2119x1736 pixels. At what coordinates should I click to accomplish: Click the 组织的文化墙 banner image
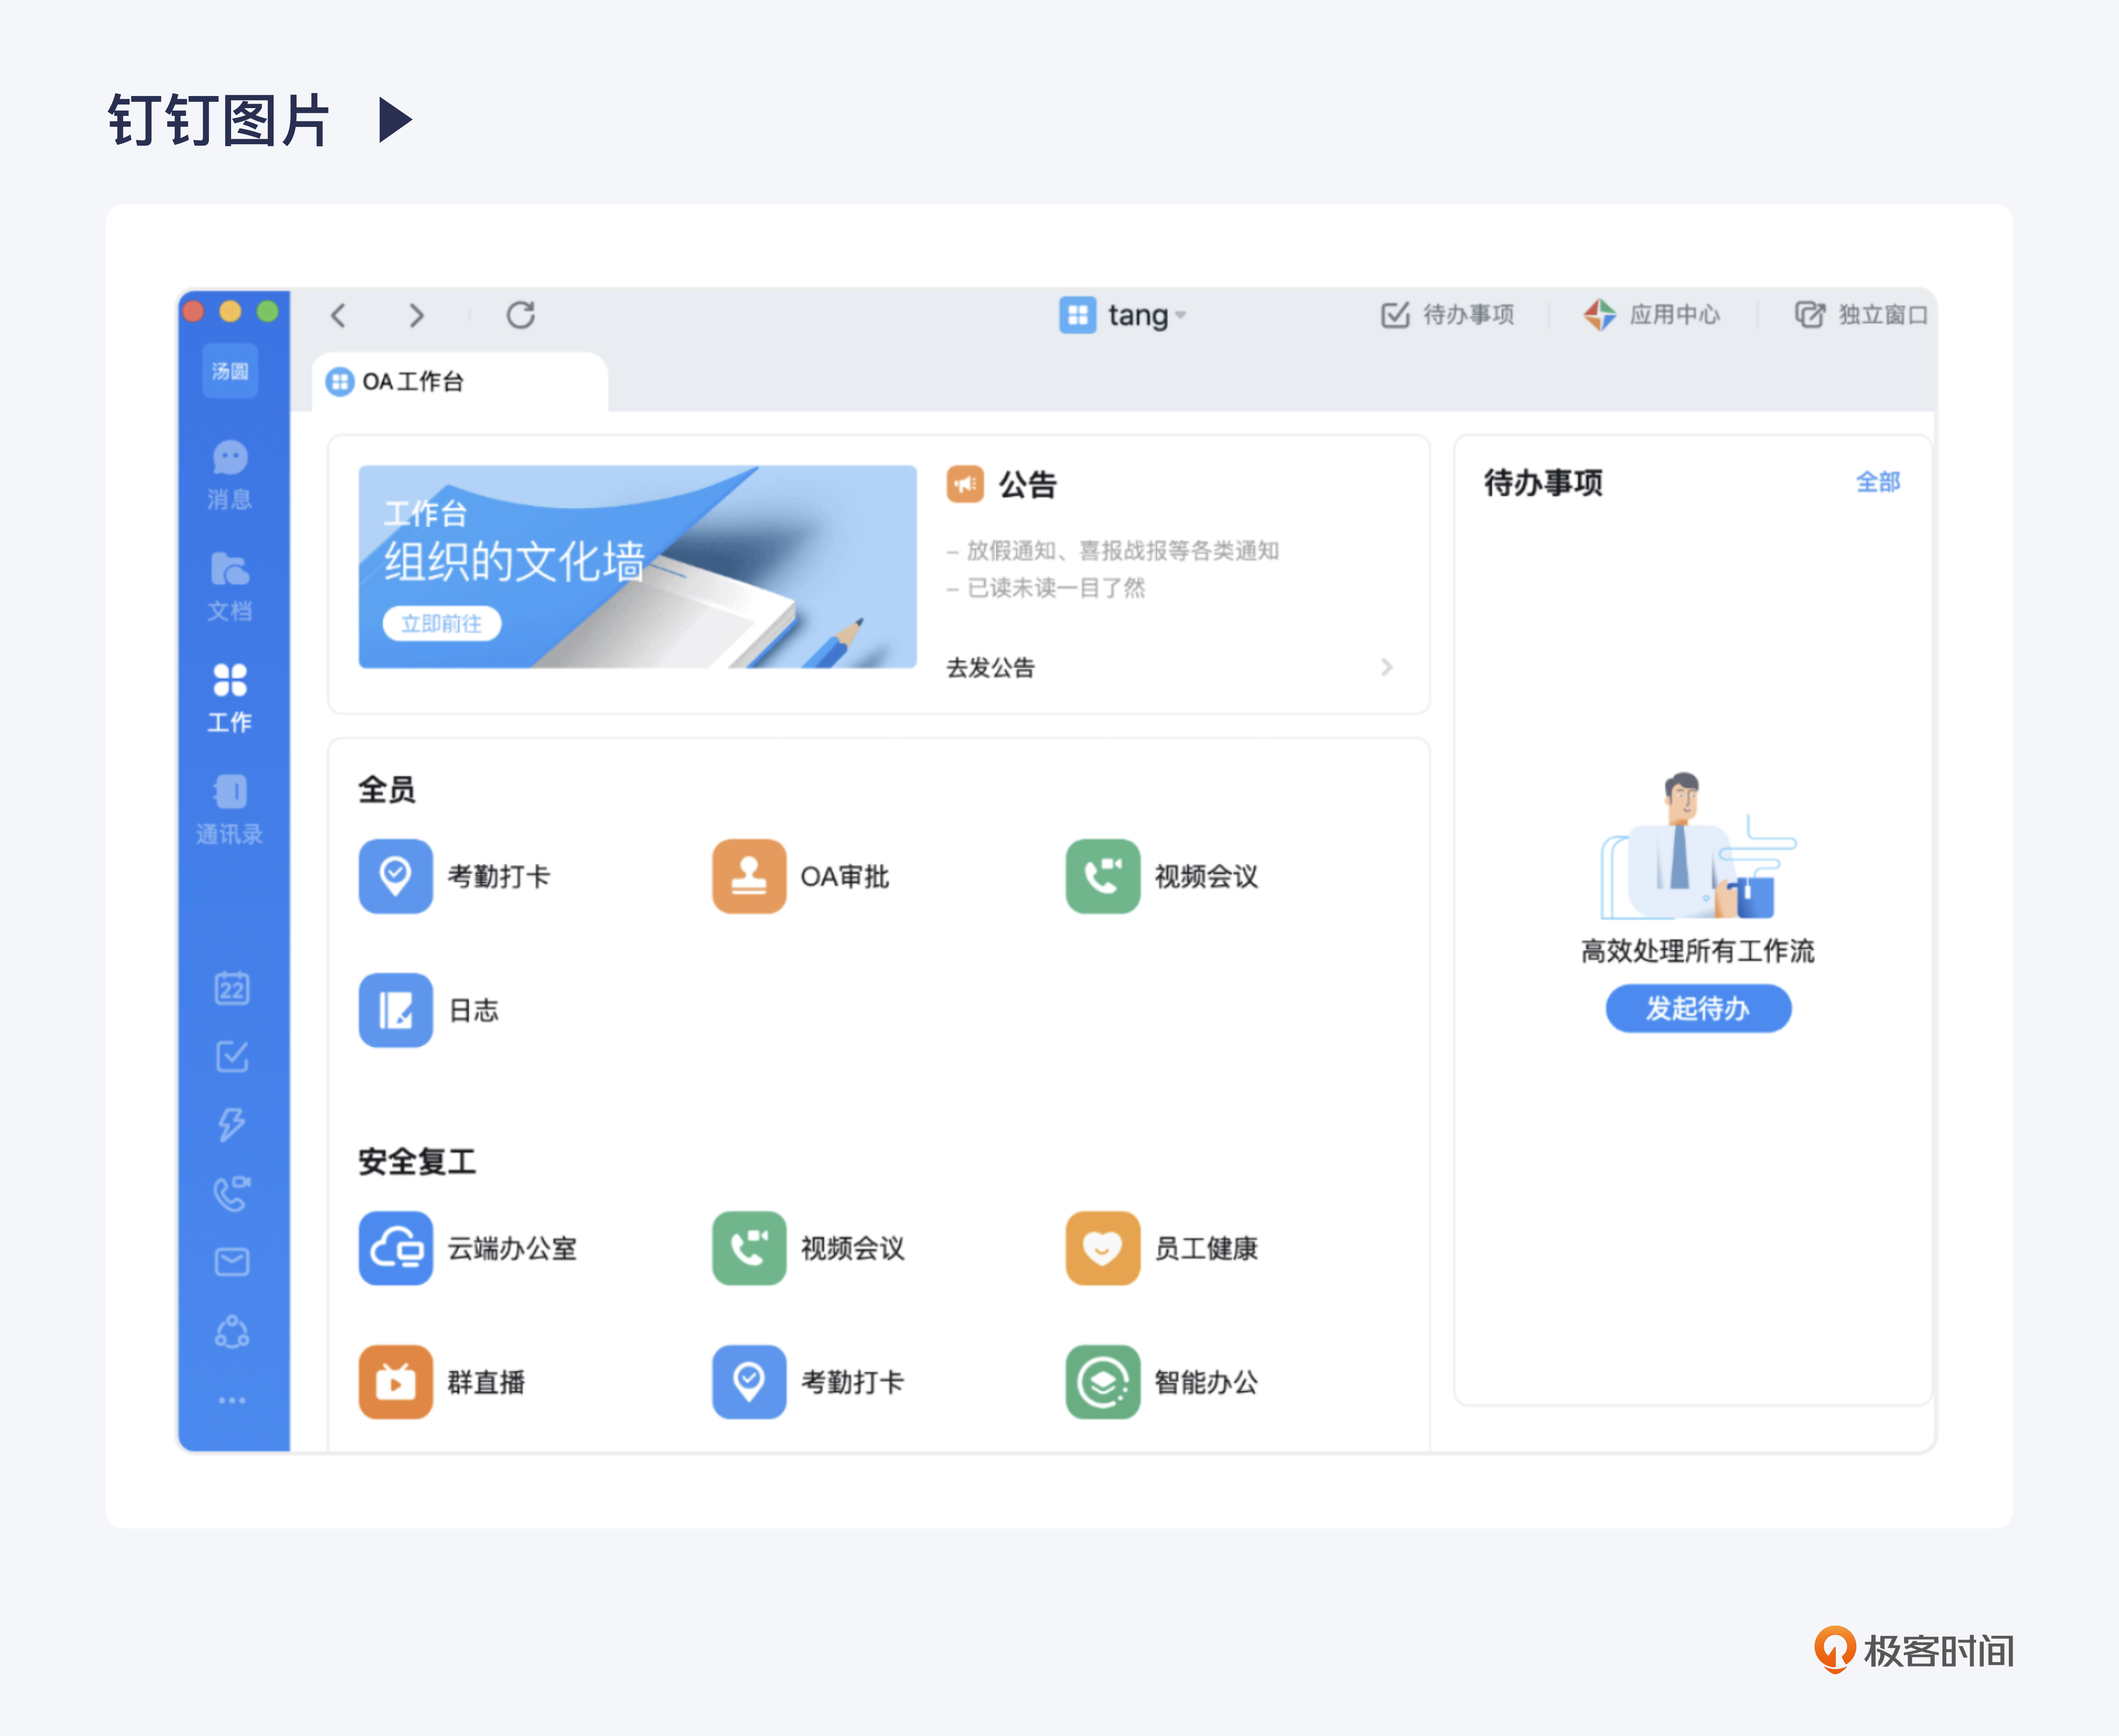637,566
